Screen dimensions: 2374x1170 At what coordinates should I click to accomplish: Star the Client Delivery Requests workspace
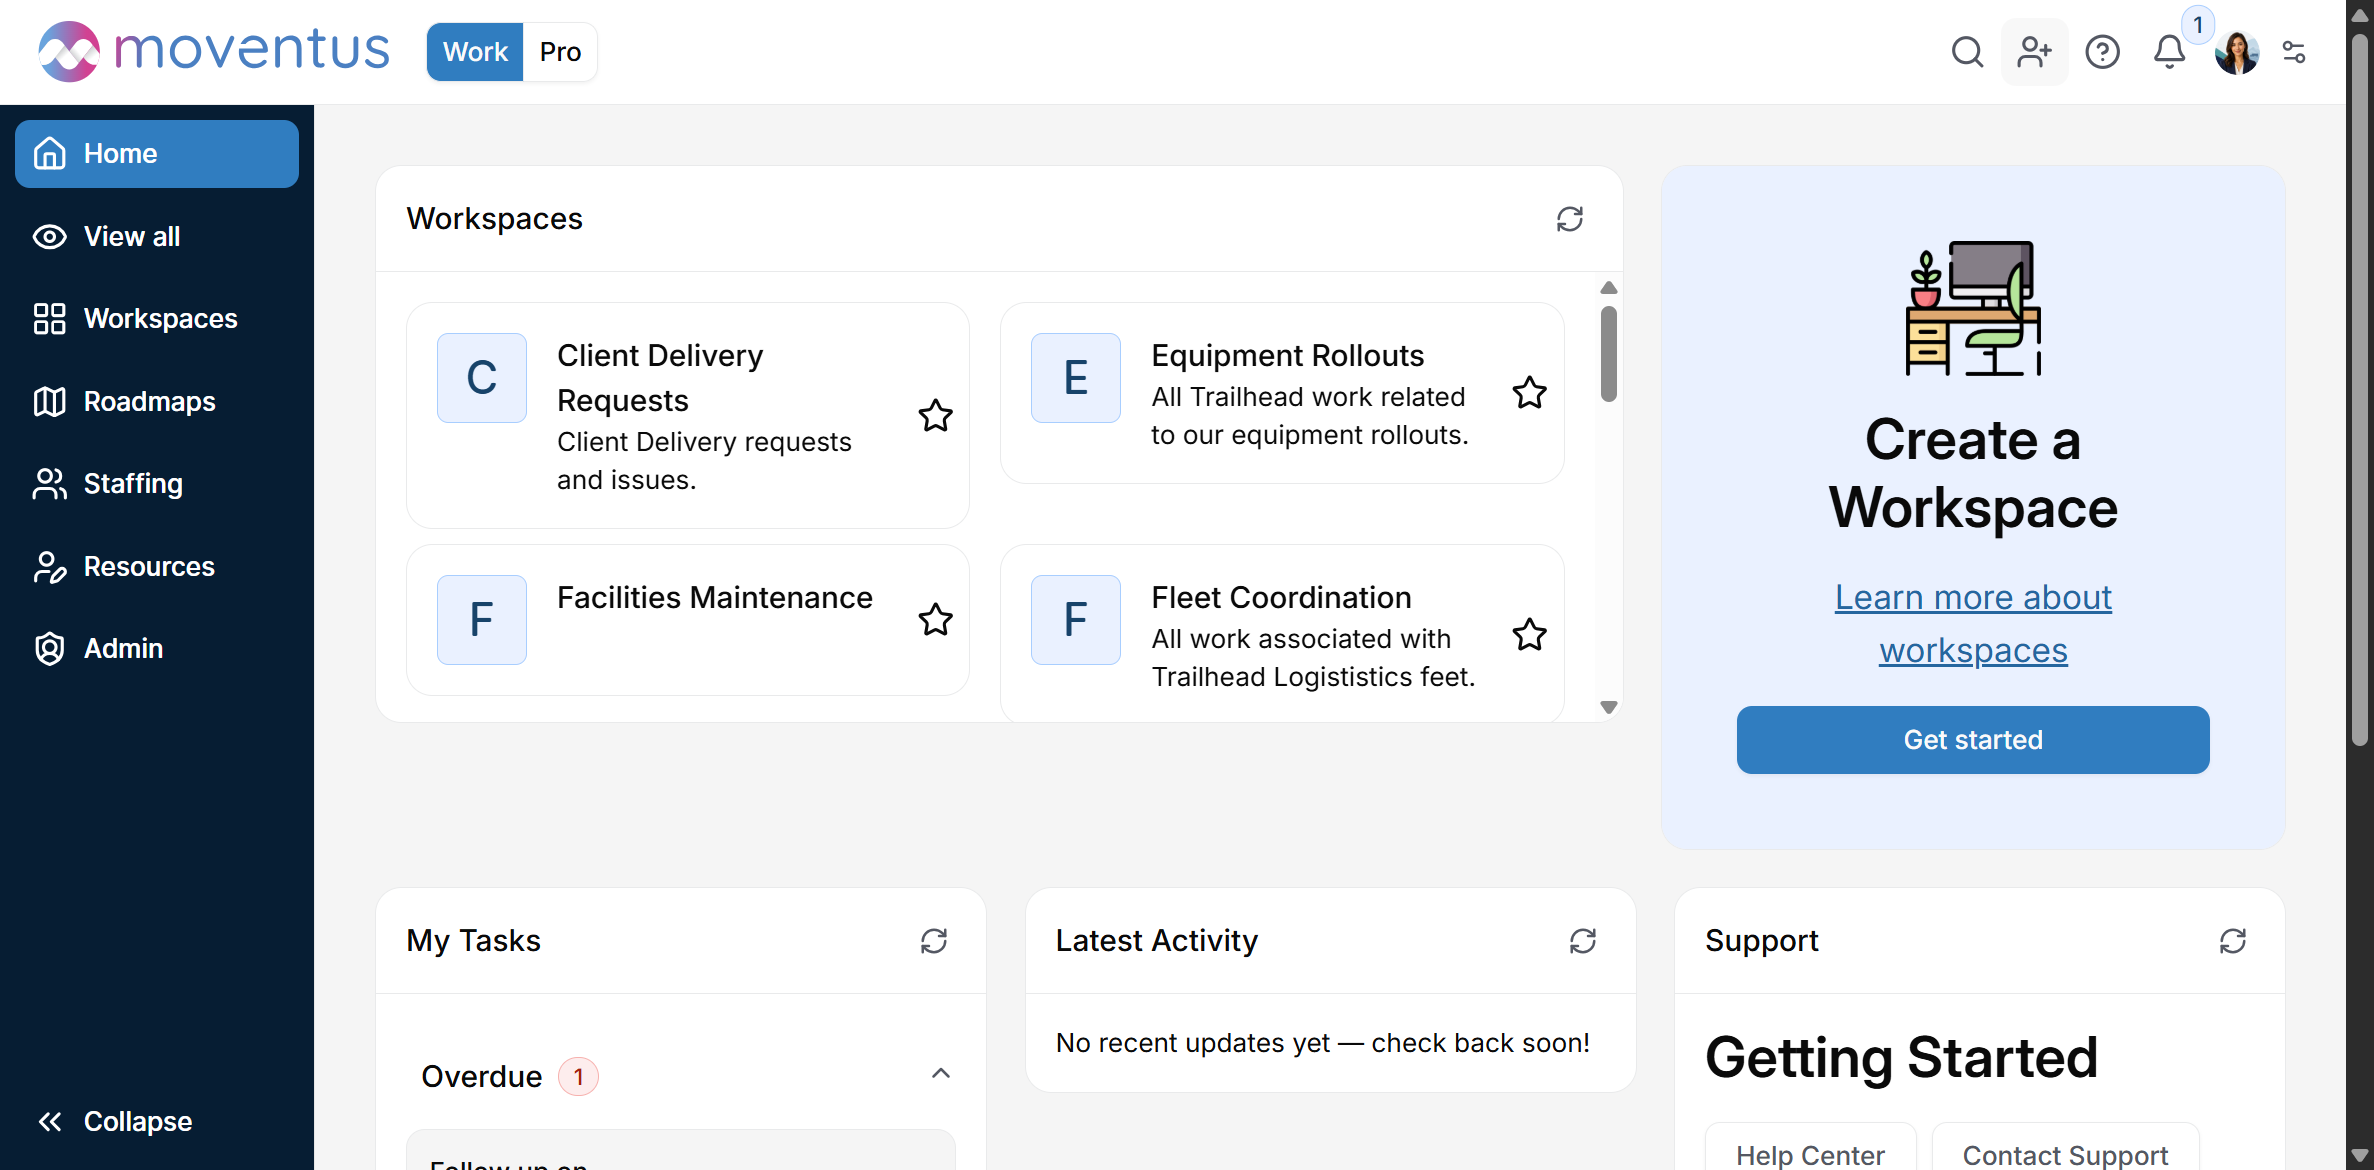coord(936,416)
